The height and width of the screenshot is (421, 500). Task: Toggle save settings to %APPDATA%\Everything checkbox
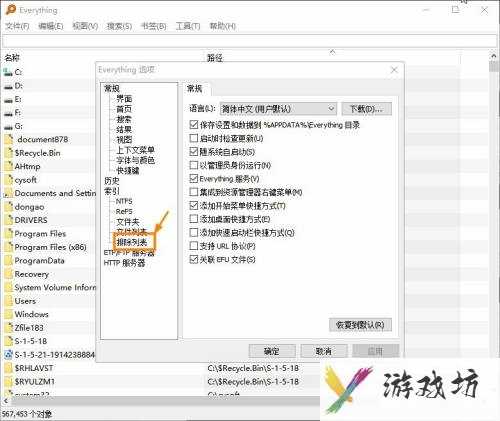[194, 125]
